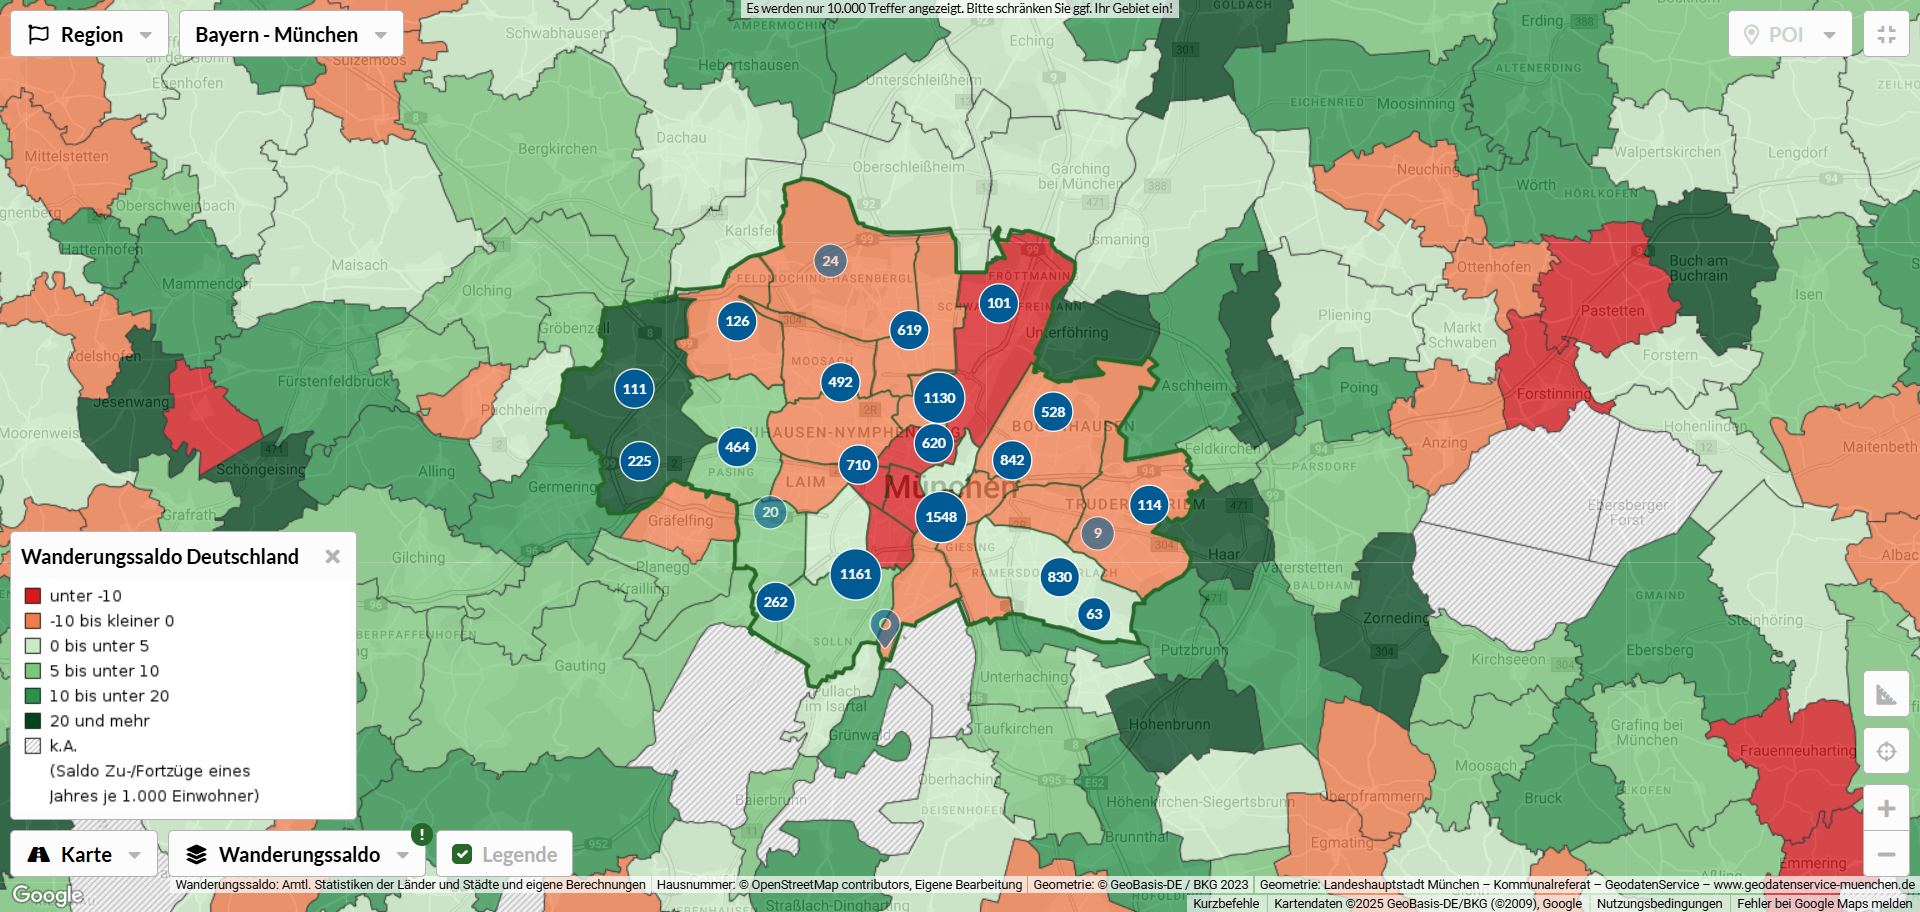
Task: Click the '5 bis unter 10' legend label
Action: 104,671
